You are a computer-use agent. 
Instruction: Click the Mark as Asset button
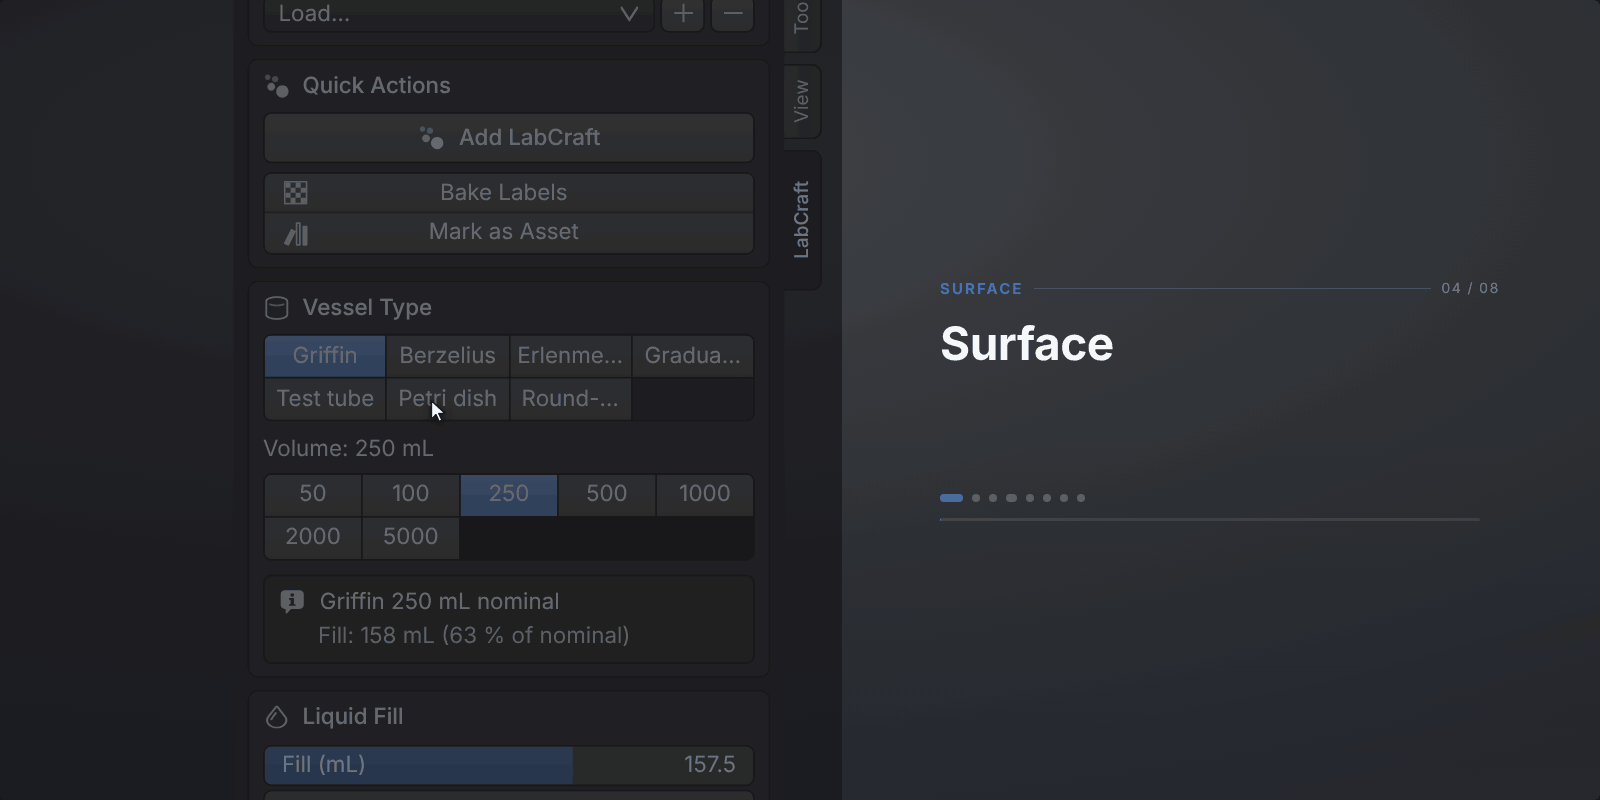[509, 233]
